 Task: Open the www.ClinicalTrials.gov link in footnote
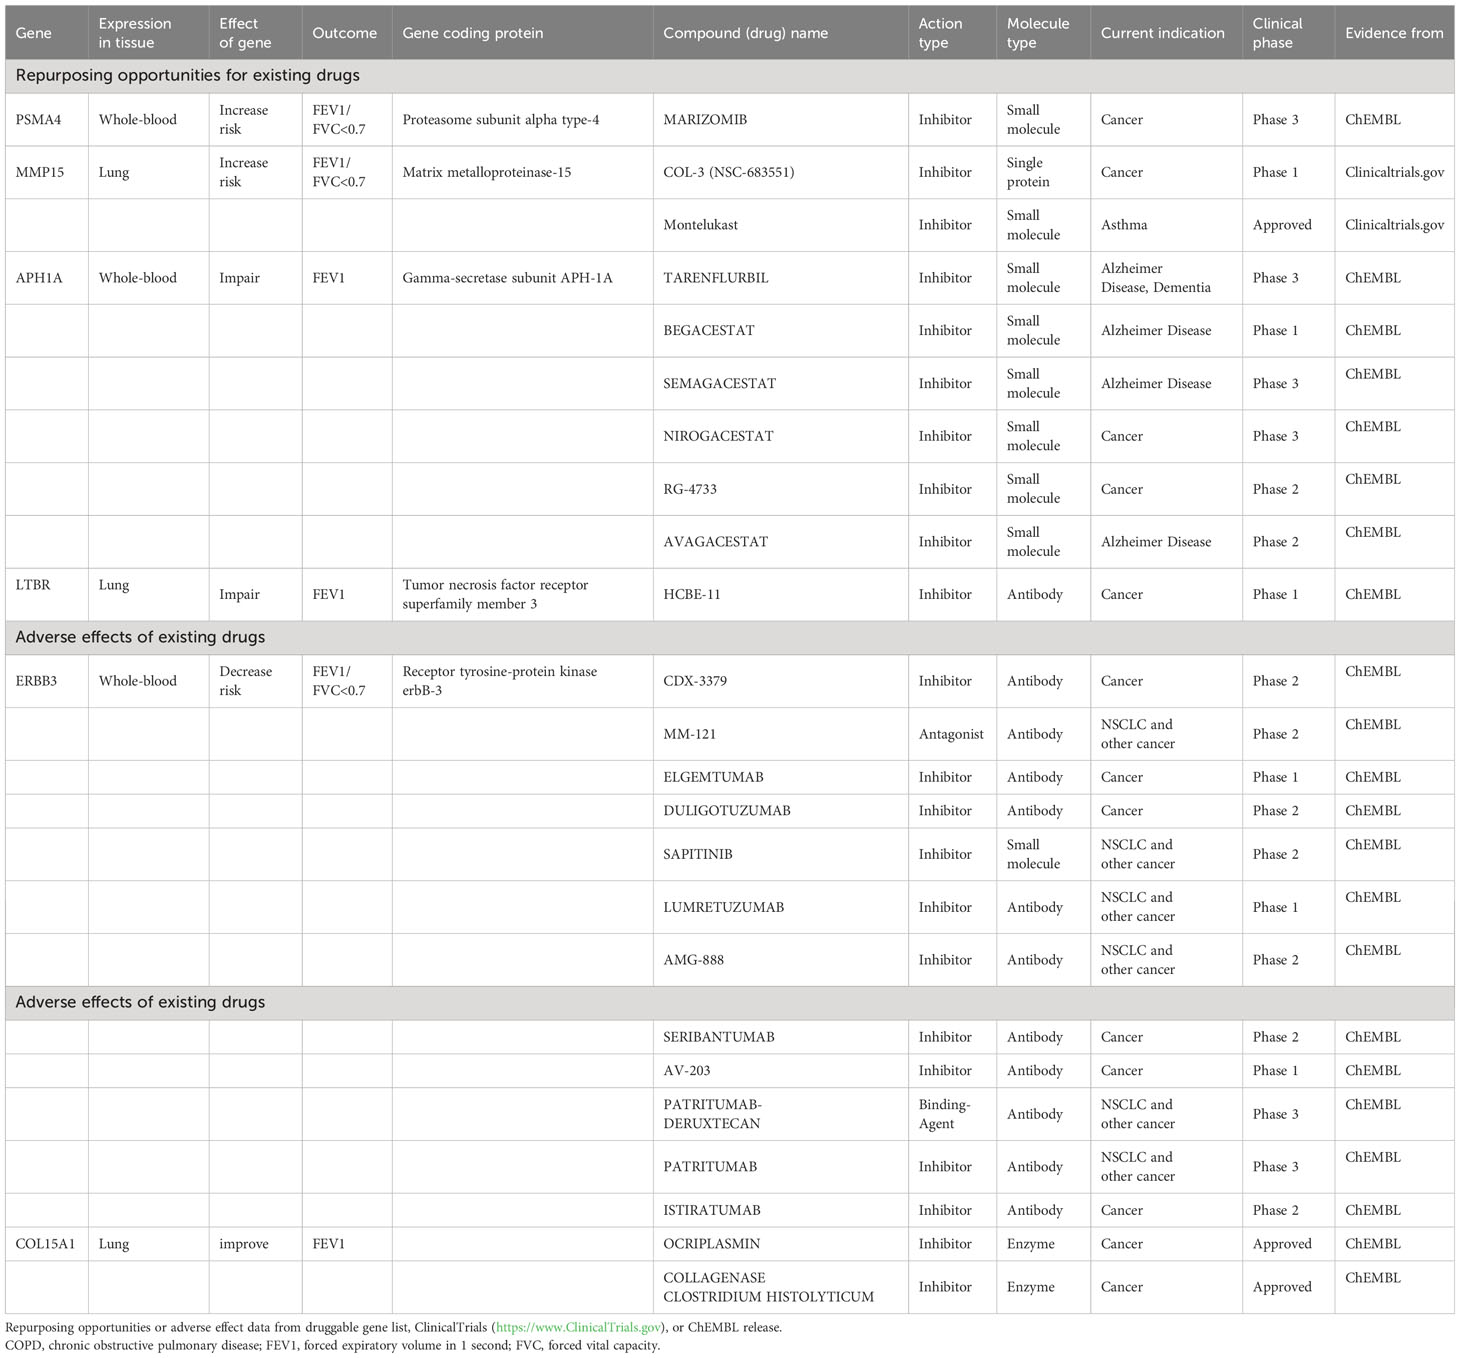click(578, 1328)
